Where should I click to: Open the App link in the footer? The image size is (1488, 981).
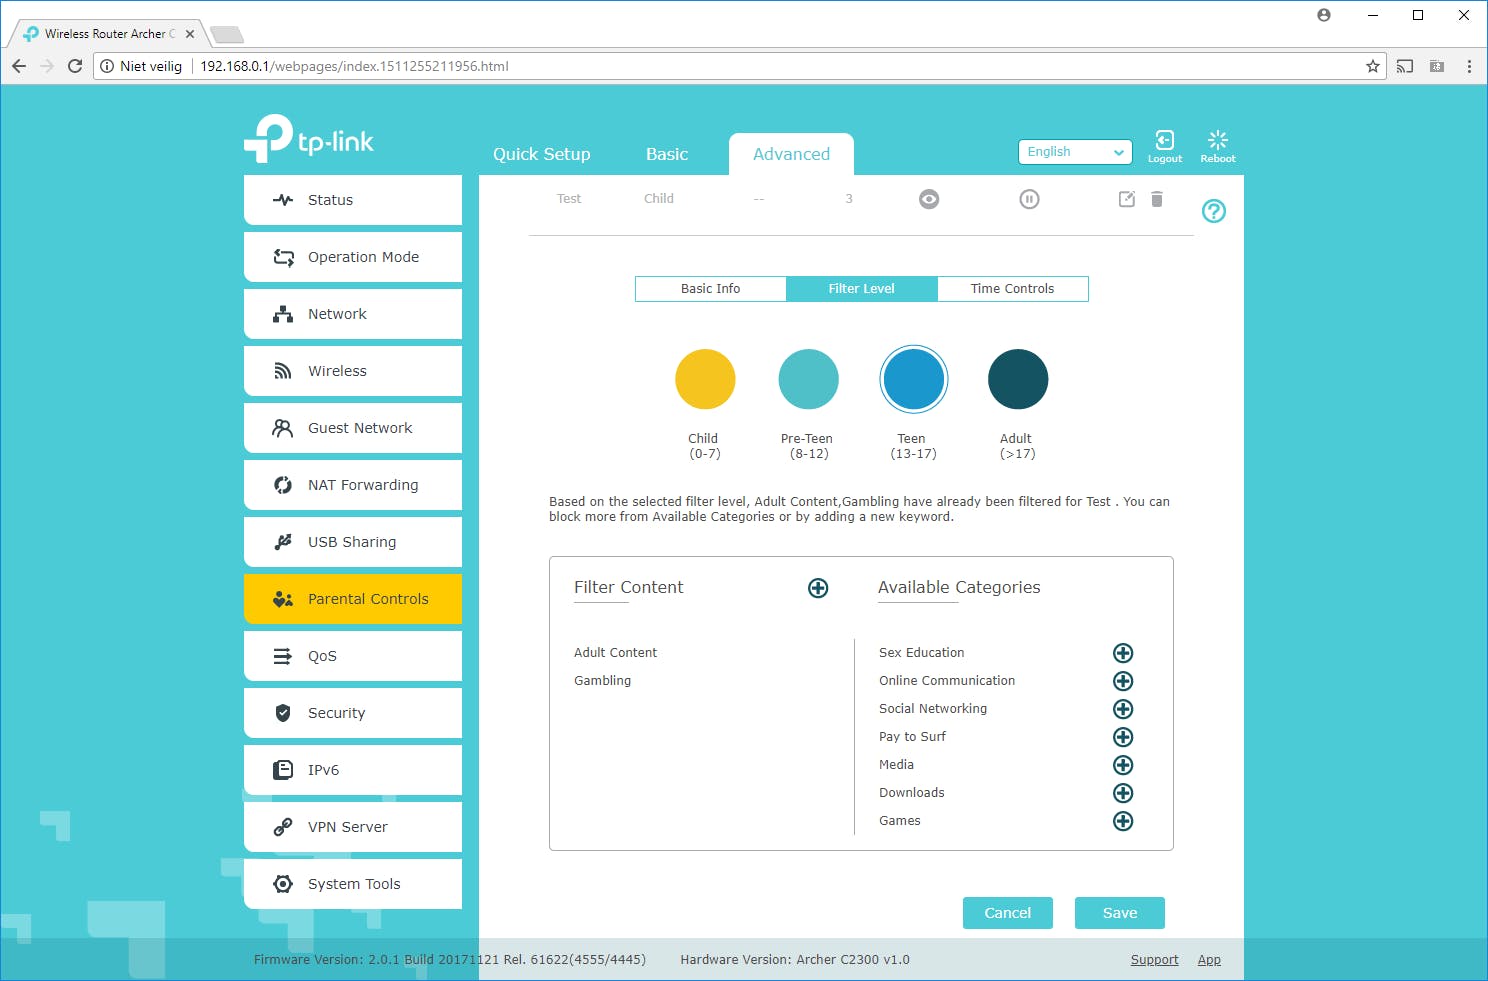pos(1209,960)
